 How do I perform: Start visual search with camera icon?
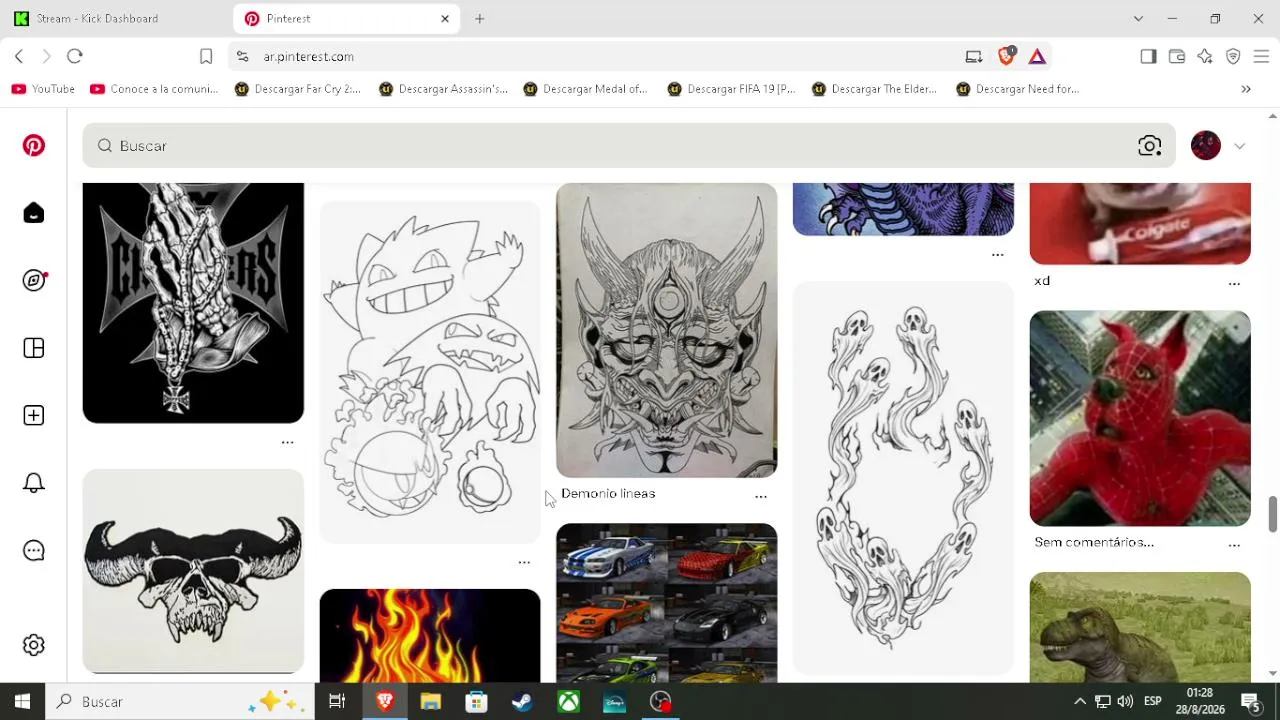[x=1150, y=146]
